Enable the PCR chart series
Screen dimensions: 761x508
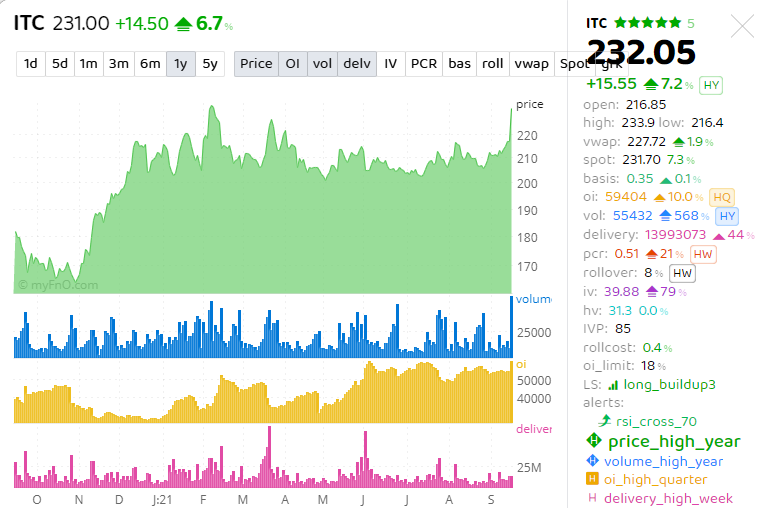[424, 64]
